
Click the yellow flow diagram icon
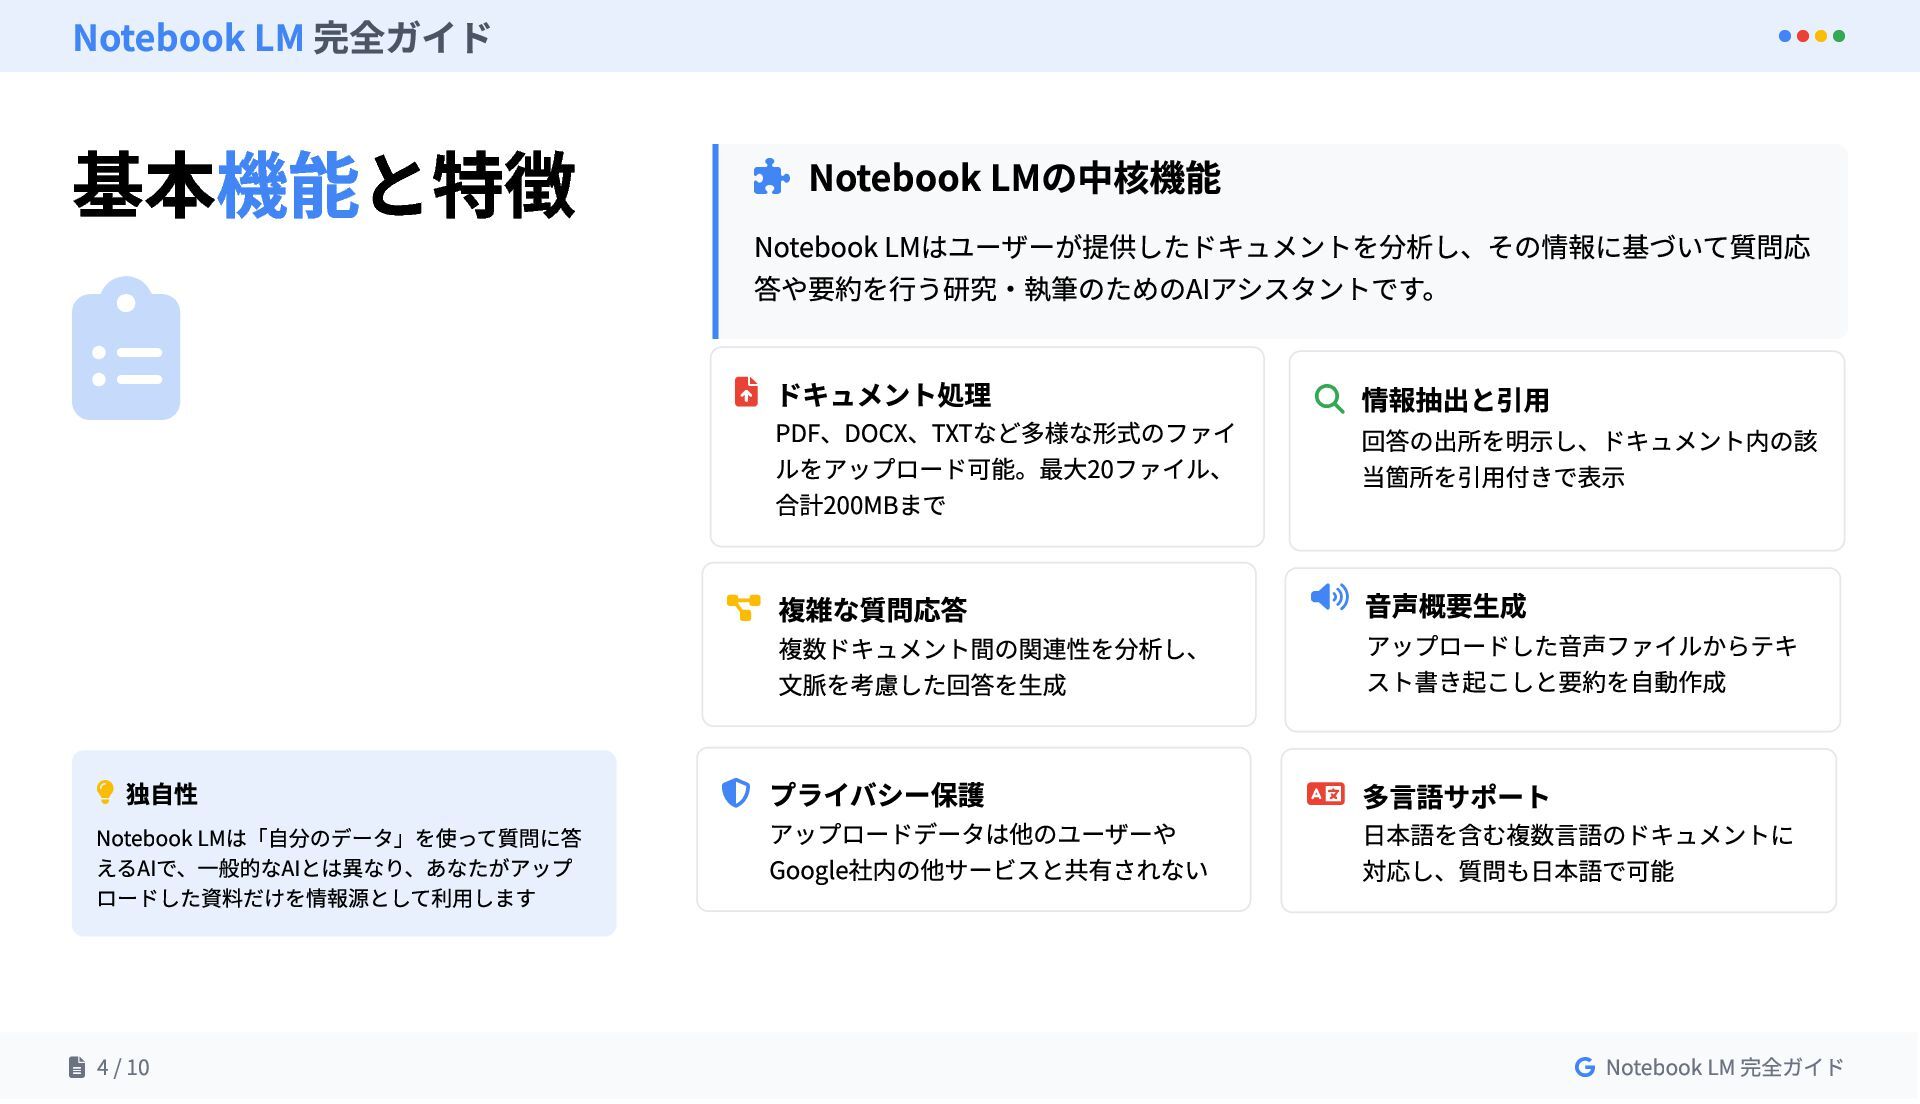pyautogui.click(x=743, y=606)
